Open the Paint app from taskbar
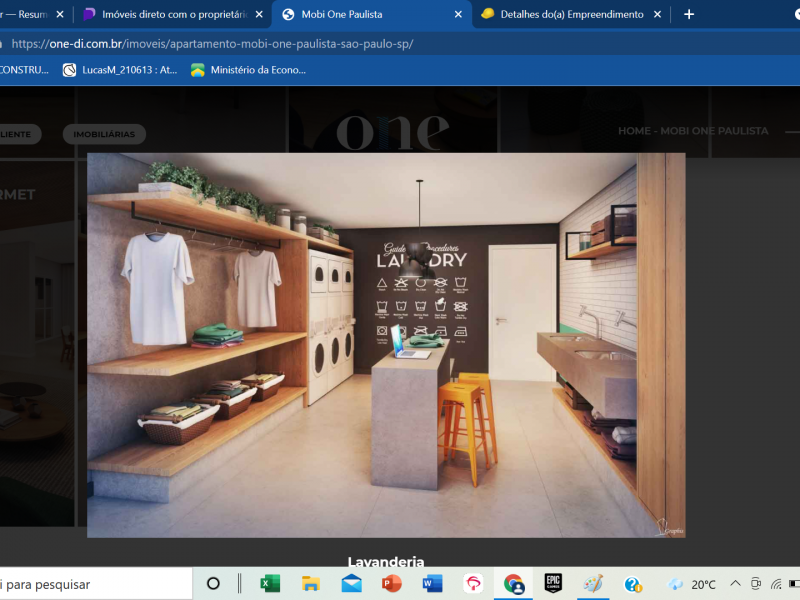The width and height of the screenshot is (800, 600). coord(593,584)
